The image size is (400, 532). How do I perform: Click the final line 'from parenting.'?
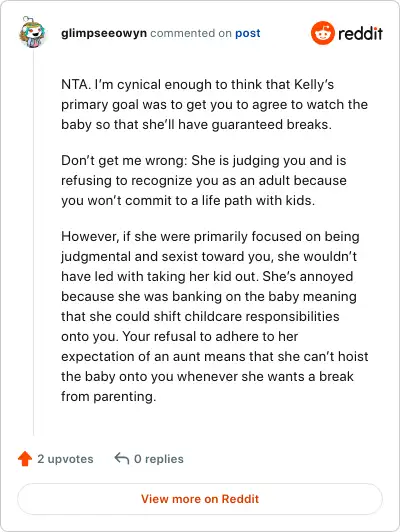click(109, 397)
